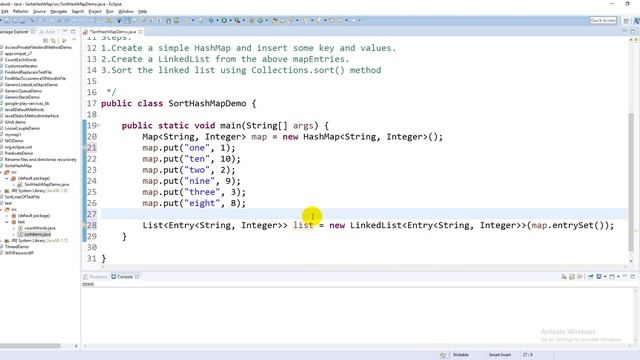Screen dimensions: 640x360
Task: Select the ThreadDemo project
Action: pyautogui.click(x=16, y=247)
